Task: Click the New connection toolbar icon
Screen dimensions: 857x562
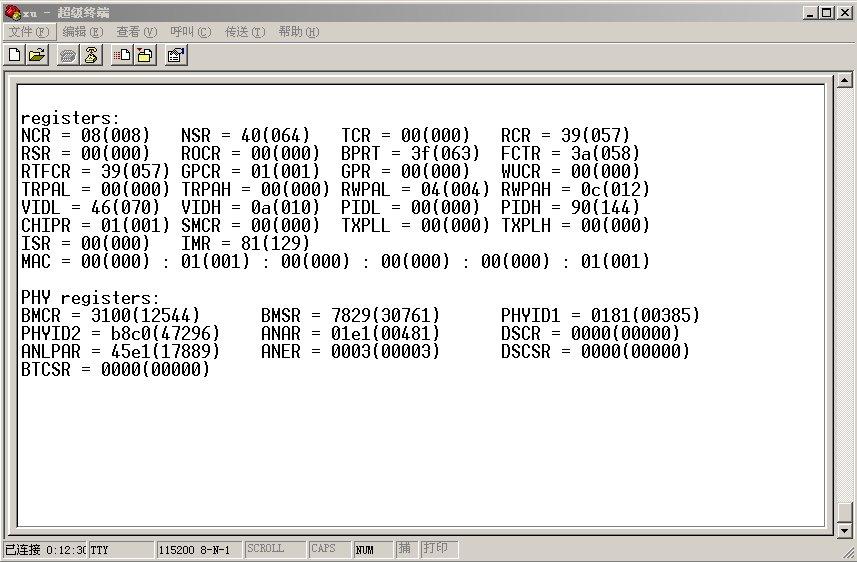Action: point(15,55)
